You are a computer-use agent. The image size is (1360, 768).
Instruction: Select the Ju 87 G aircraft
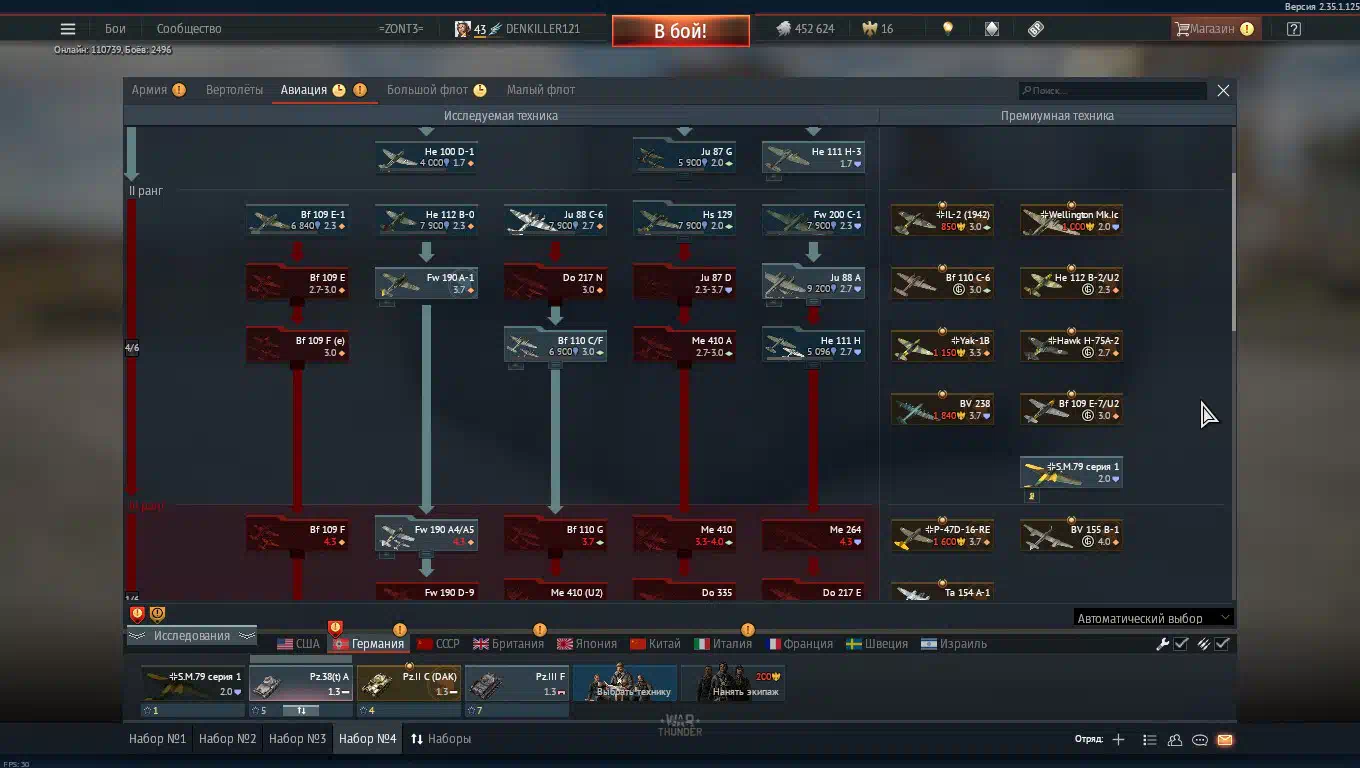(x=684, y=157)
